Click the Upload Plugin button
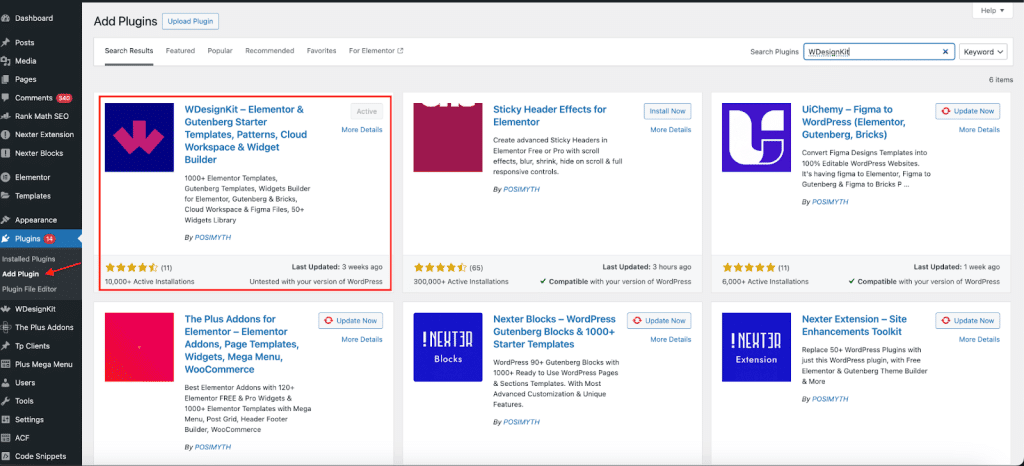This screenshot has width=1024, height=466. click(190, 21)
